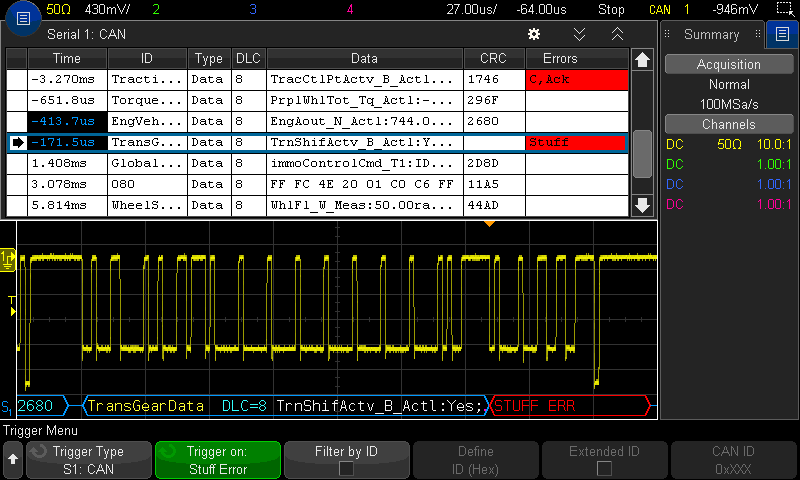800x480 pixels.
Task: Click the red STUFF ERR decode segment
Action: 570,406
